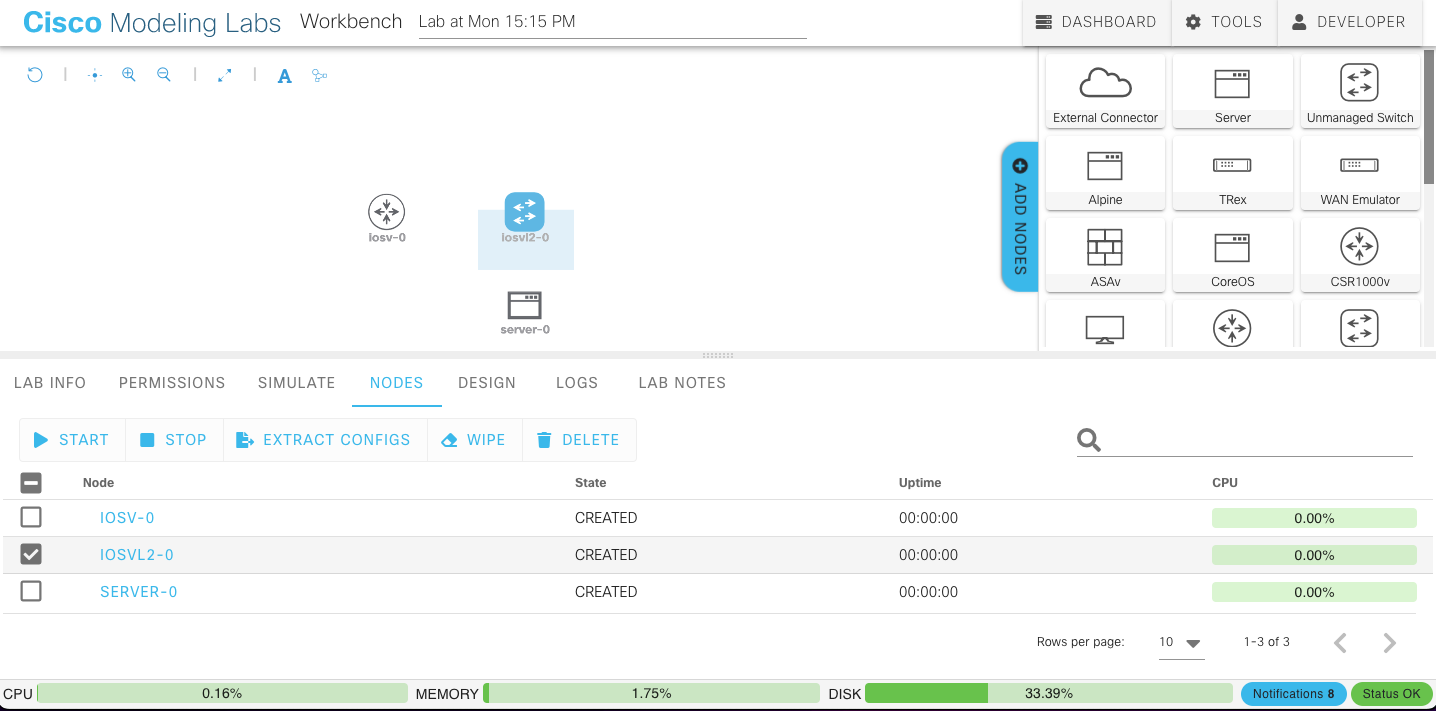This screenshot has width=1436, height=711.
Task: Go to the previous page of nodes
Action: point(1341,642)
